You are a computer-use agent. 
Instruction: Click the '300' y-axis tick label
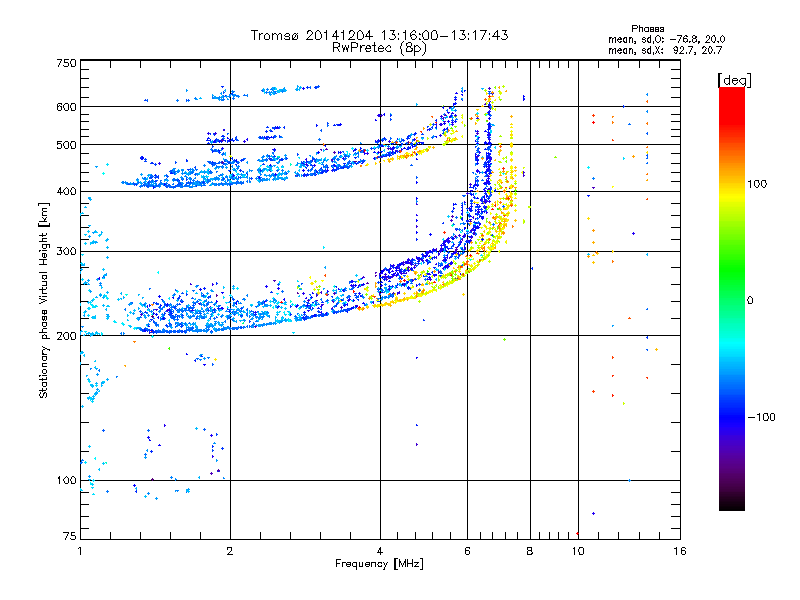click(x=67, y=252)
